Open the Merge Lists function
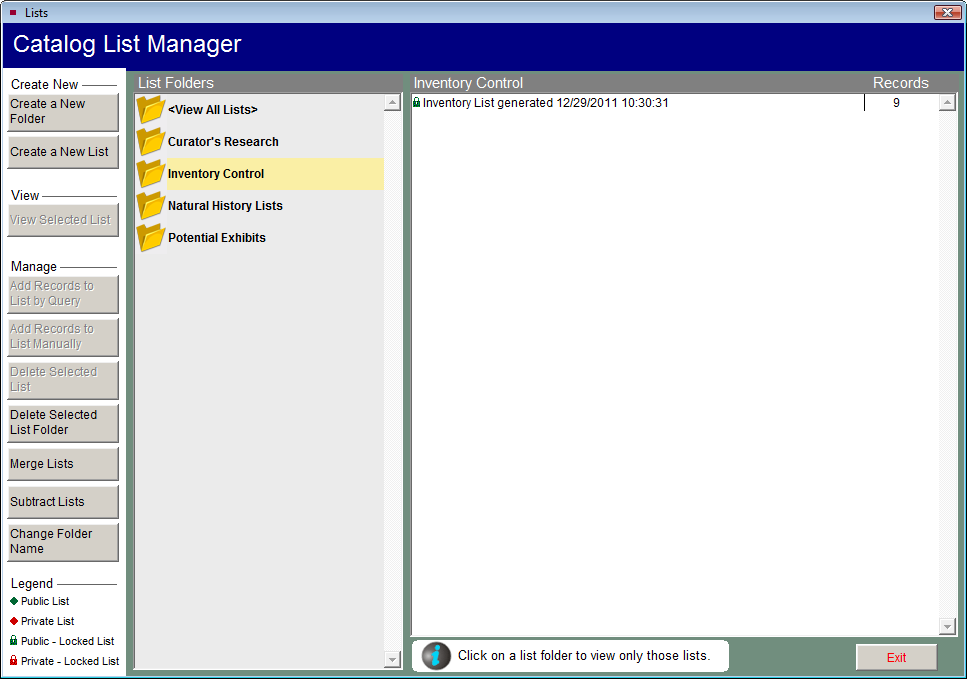The image size is (967, 679). click(62, 464)
